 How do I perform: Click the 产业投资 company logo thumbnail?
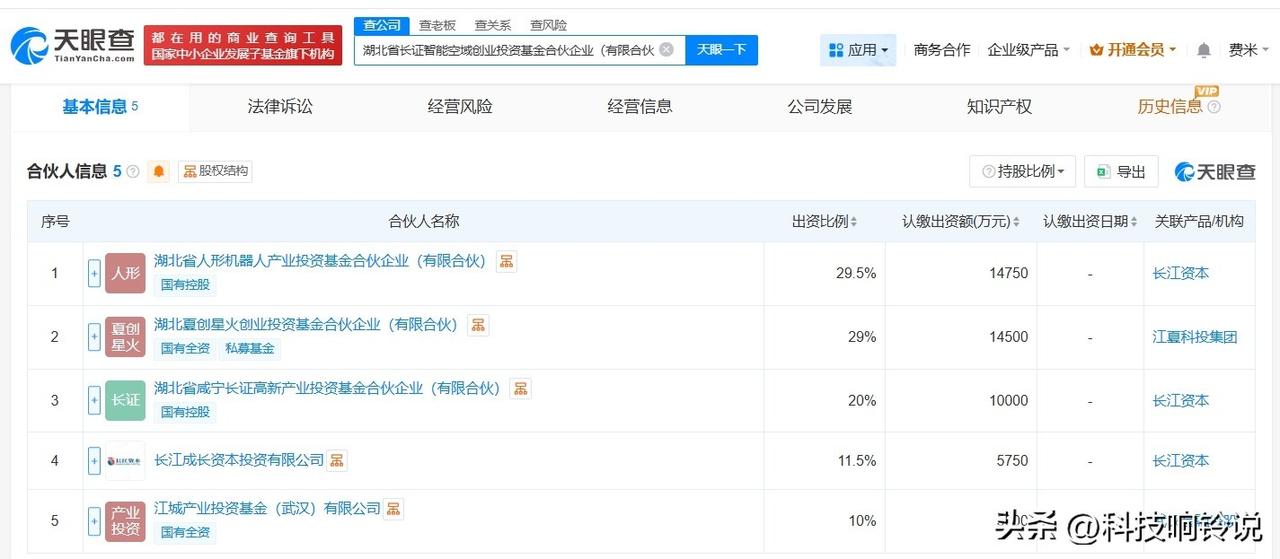[x=125, y=521]
